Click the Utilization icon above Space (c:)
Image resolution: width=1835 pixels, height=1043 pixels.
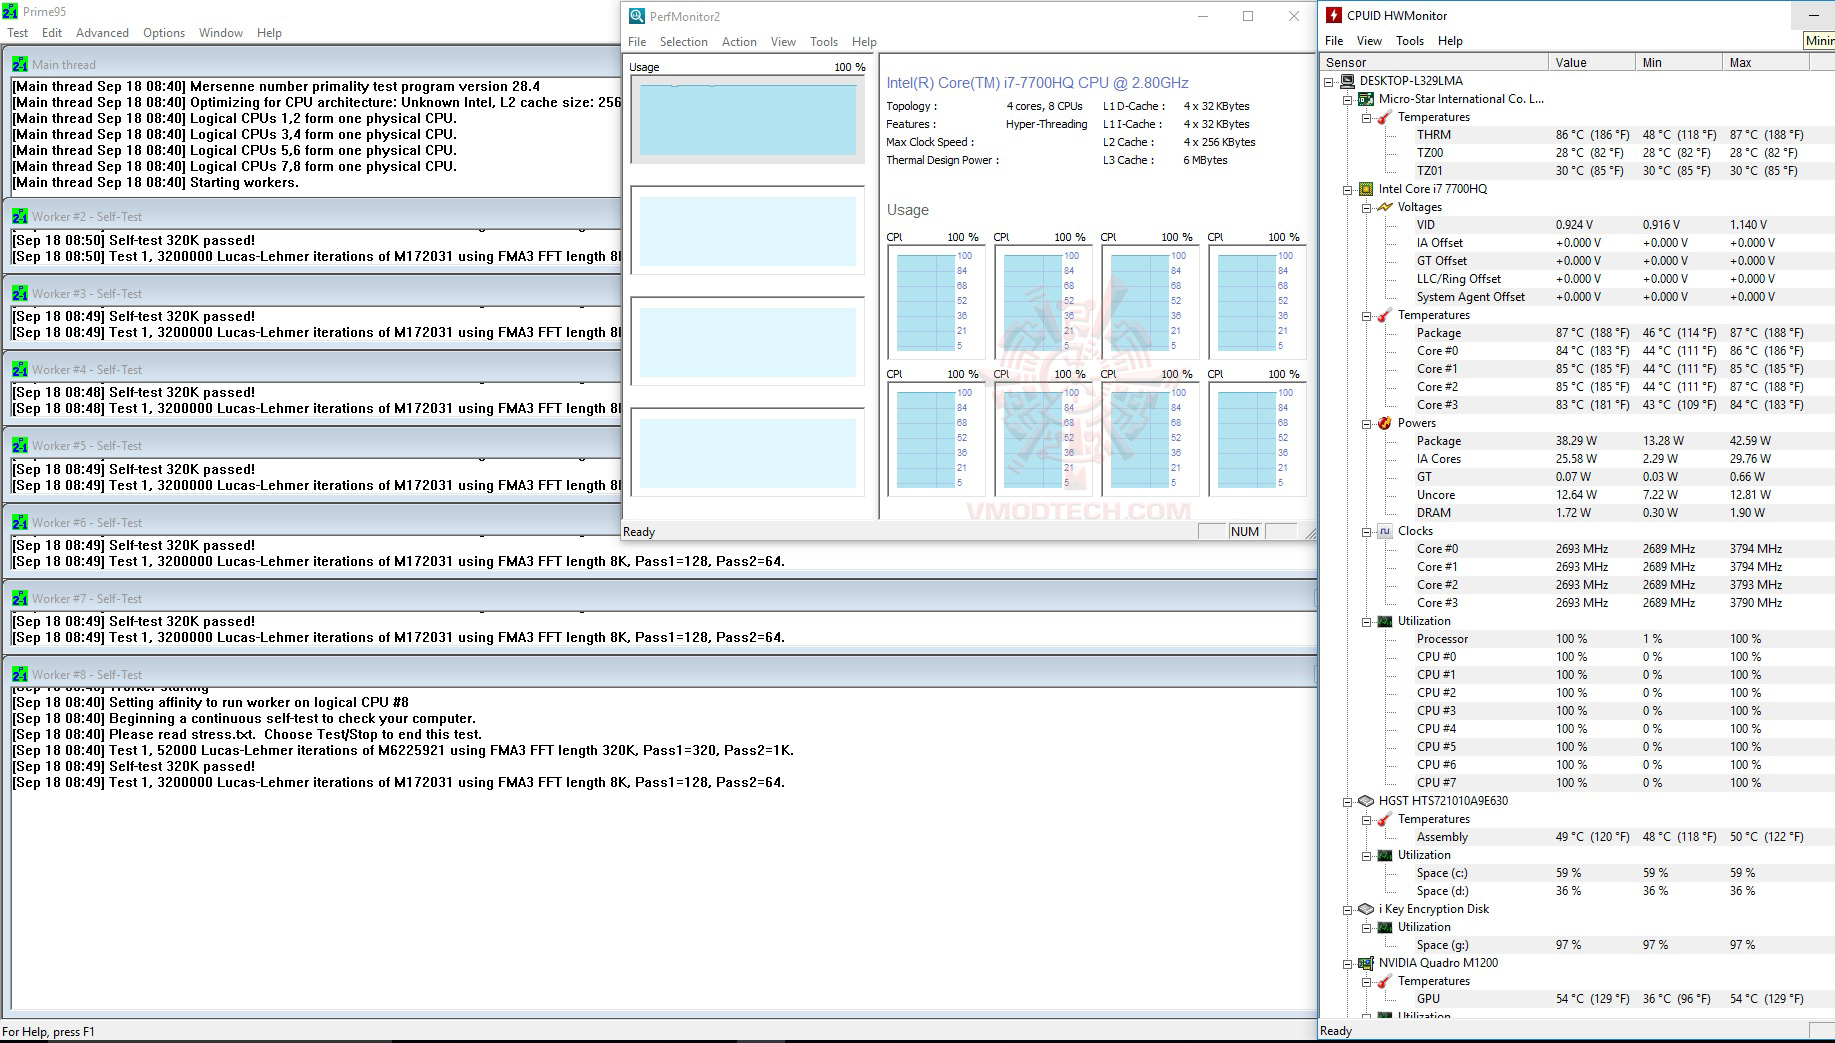(x=1385, y=855)
